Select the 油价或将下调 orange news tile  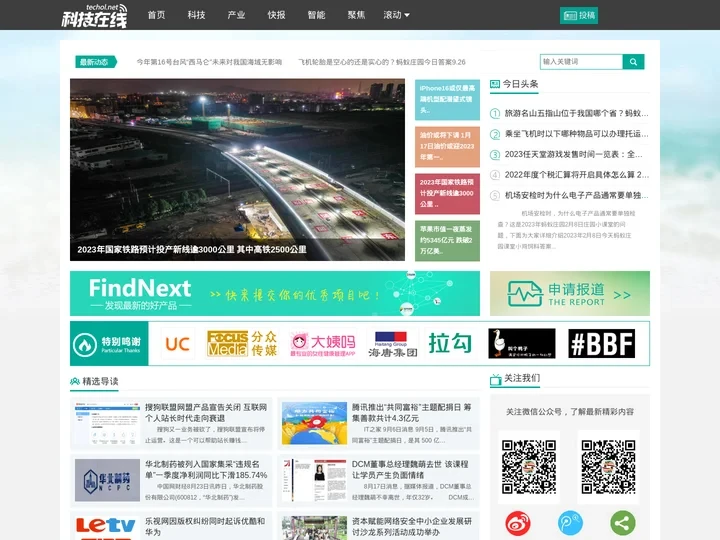(447, 146)
